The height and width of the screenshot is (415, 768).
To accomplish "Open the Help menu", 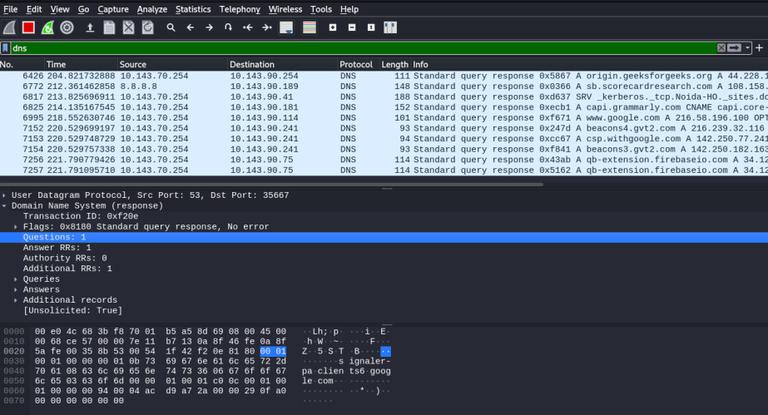I will coord(349,9).
